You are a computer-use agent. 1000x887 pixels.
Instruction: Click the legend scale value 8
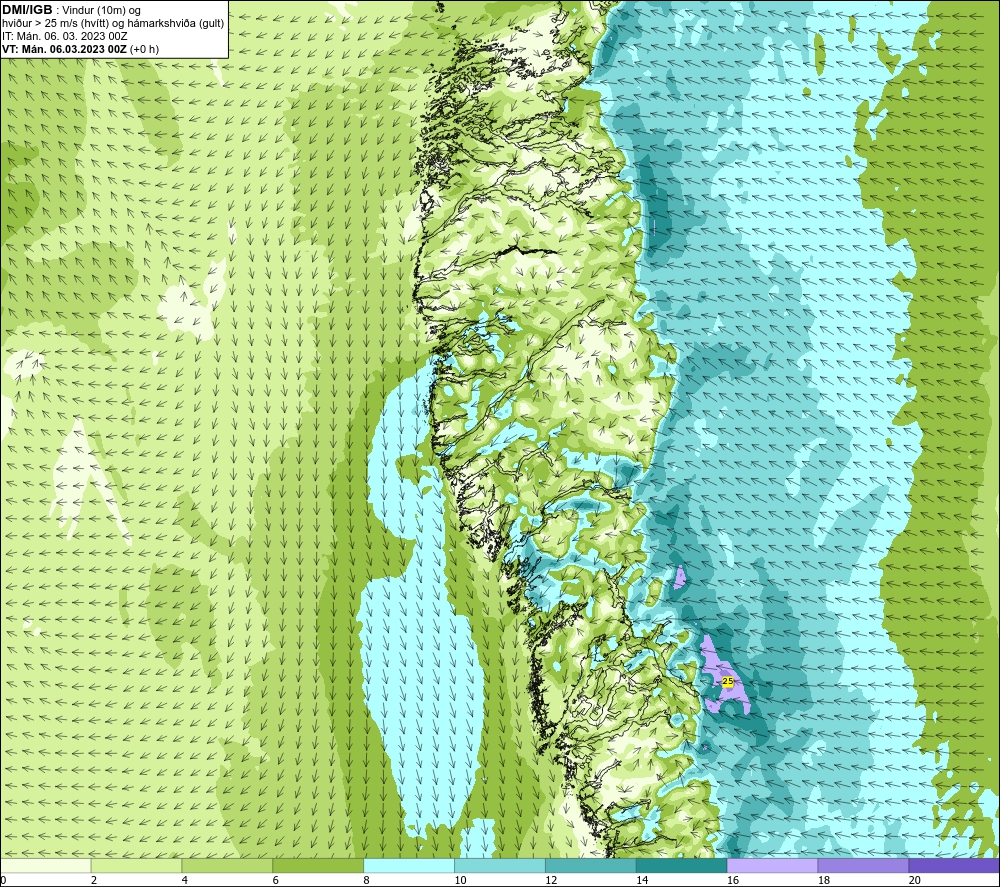coord(367,880)
